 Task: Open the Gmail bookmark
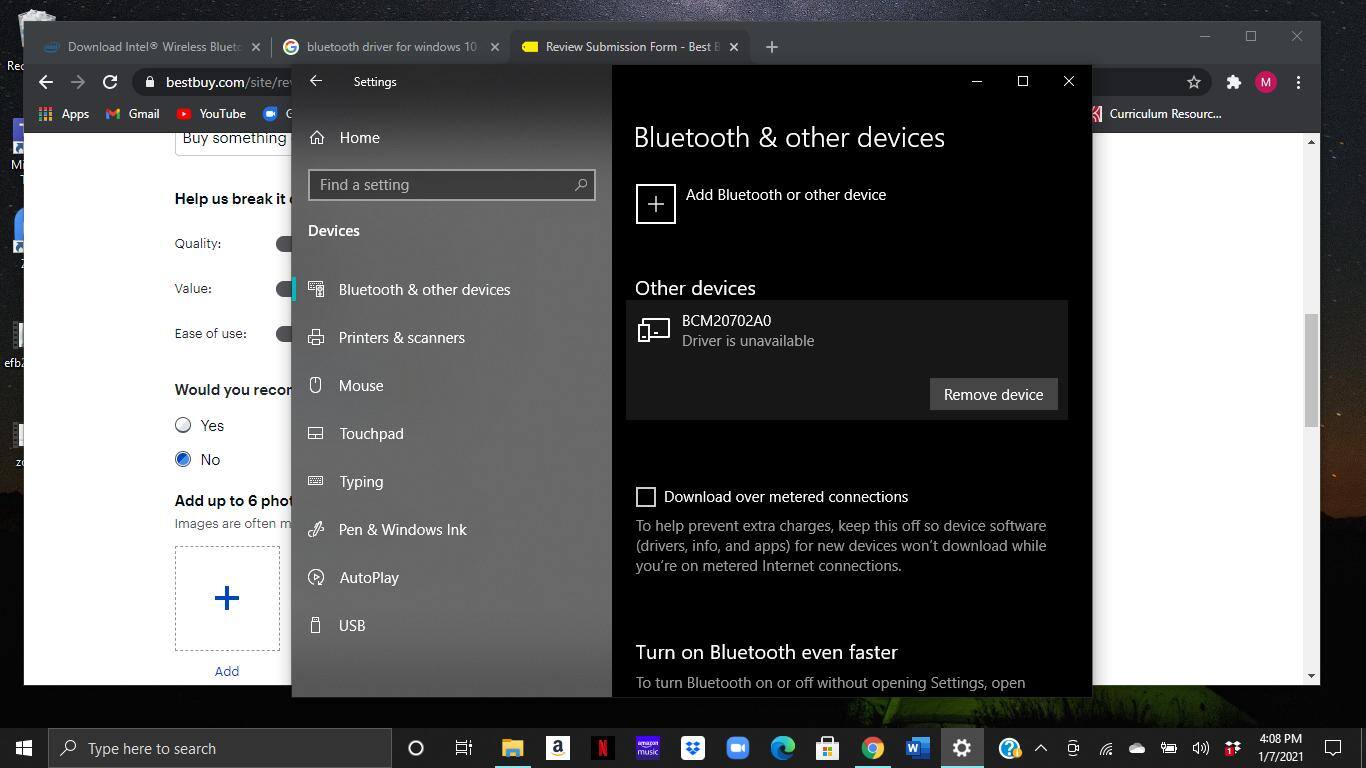coord(133,114)
